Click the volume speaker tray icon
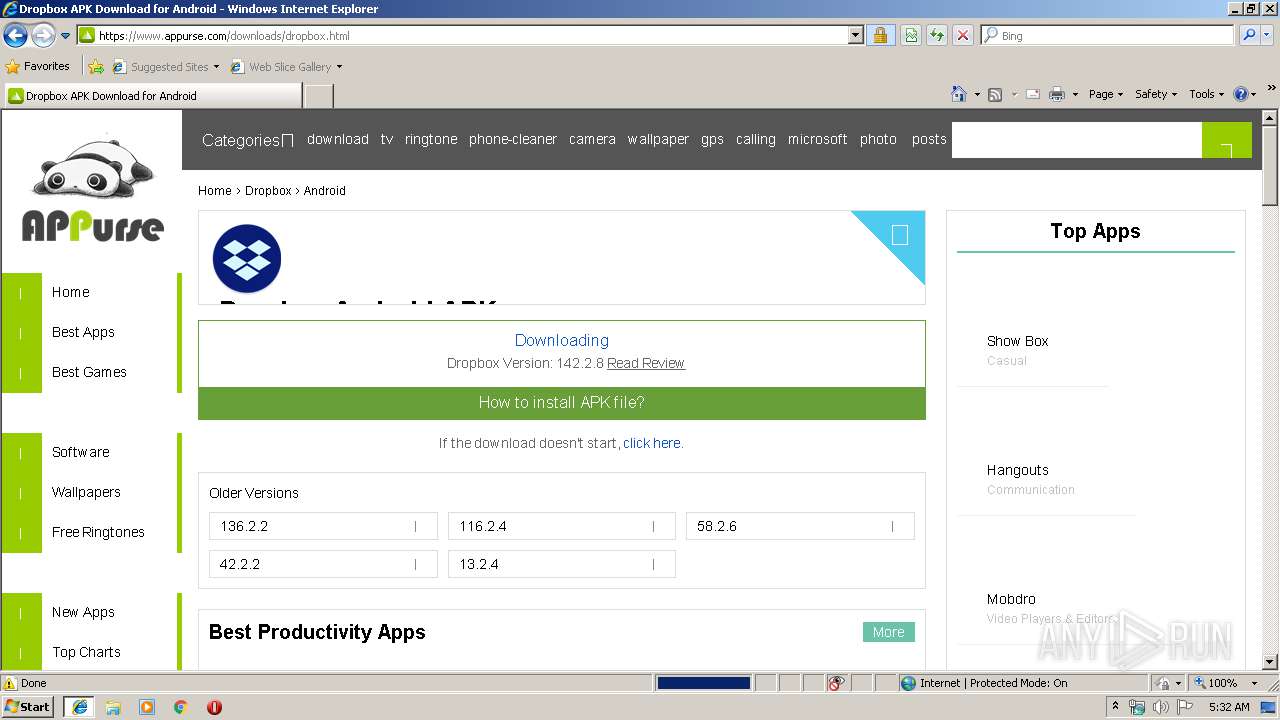Screen dimensions: 1280x720 tap(1160, 707)
